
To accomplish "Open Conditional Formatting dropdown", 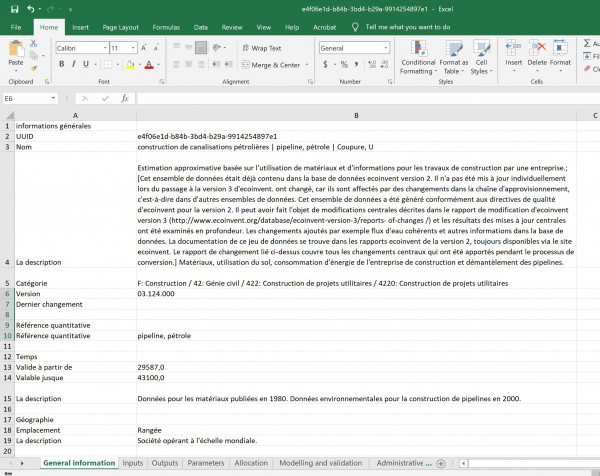I will (418, 57).
